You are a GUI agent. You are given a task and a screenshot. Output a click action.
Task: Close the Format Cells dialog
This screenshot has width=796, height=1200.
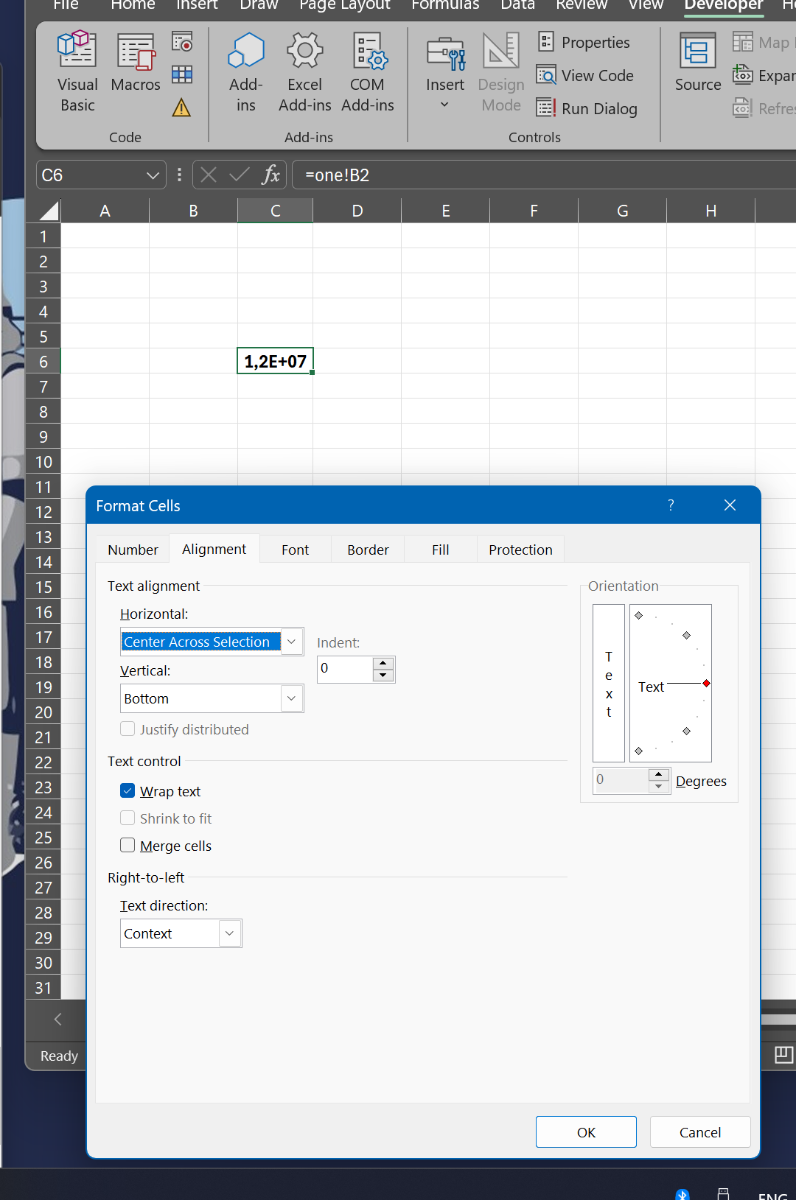click(x=730, y=505)
